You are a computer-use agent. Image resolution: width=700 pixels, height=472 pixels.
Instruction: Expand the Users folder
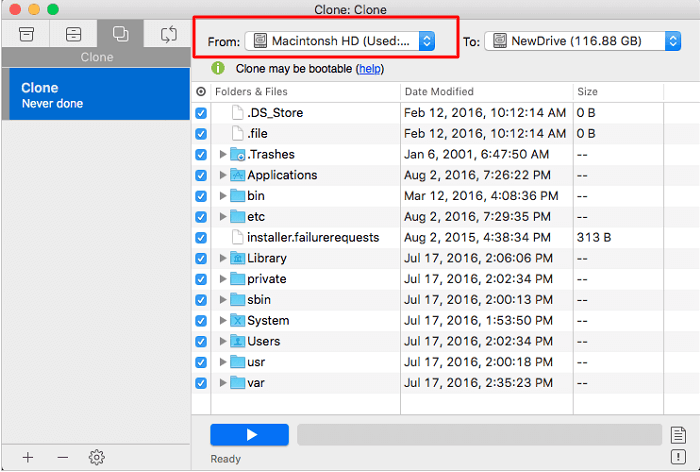pyautogui.click(x=223, y=341)
